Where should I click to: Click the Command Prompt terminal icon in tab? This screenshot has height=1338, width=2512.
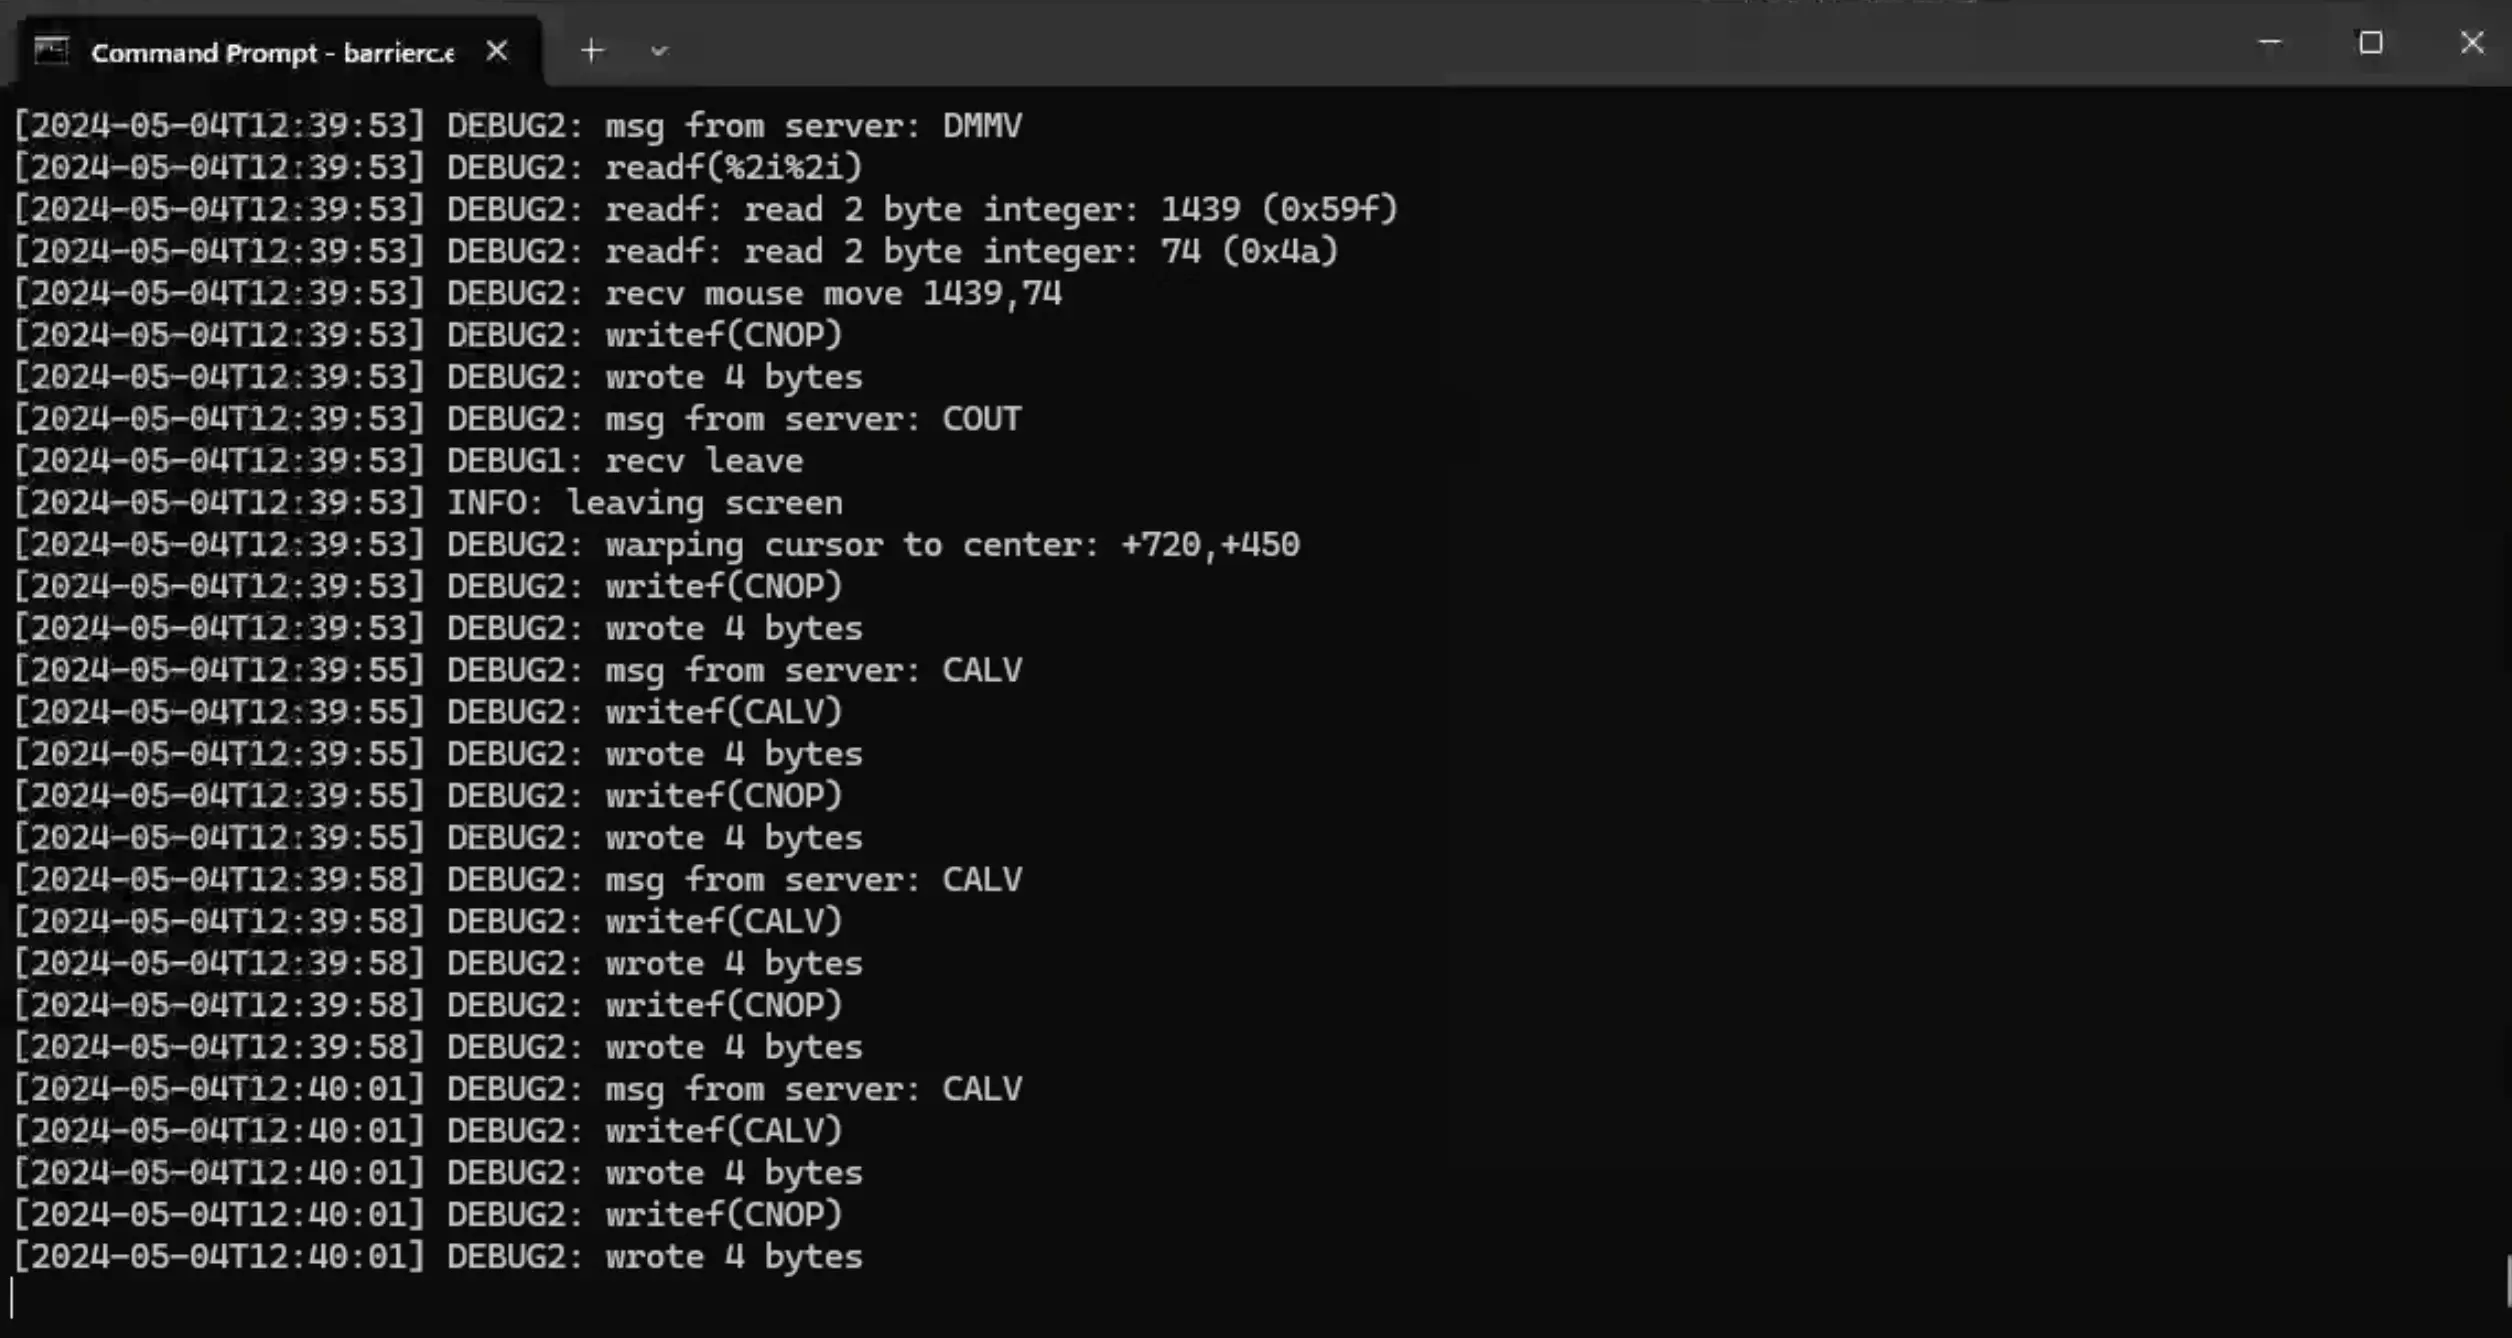[52, 50]
